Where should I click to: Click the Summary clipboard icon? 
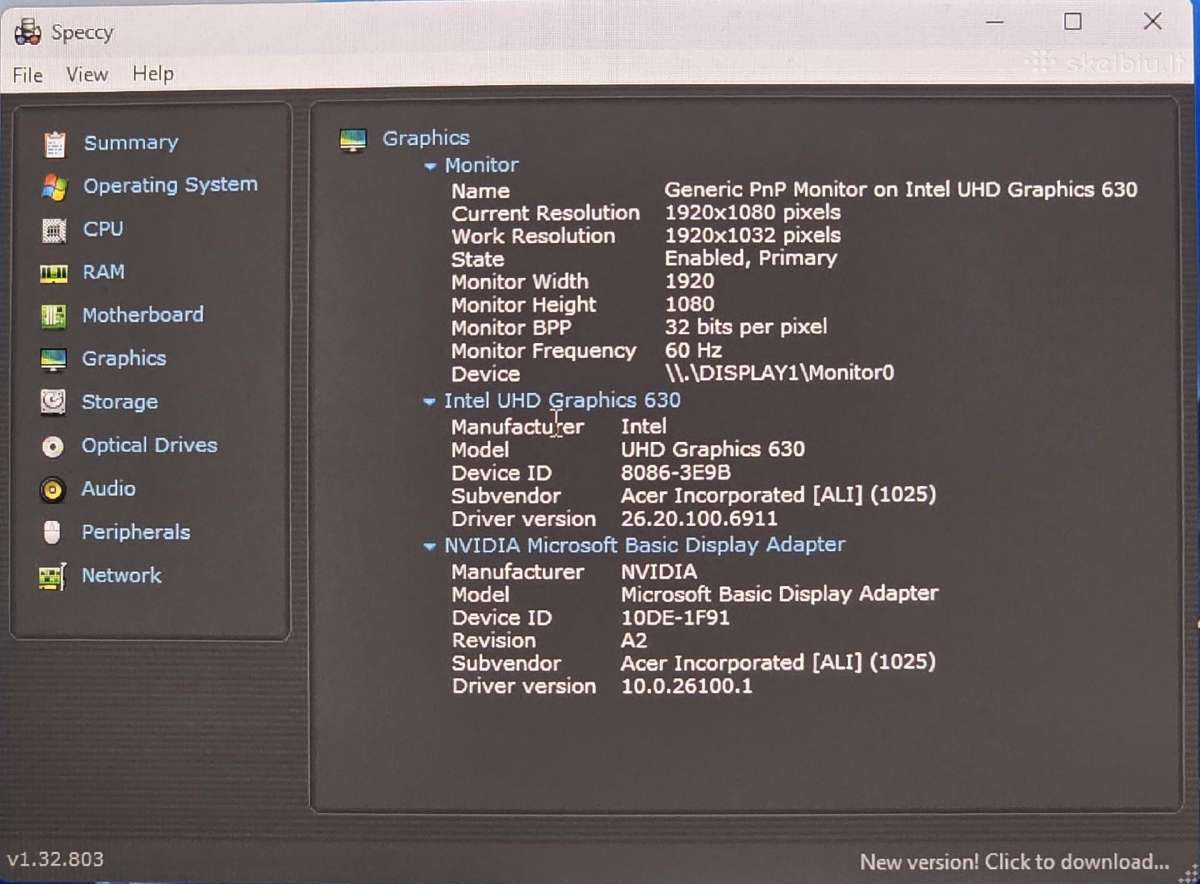point(54,143)
